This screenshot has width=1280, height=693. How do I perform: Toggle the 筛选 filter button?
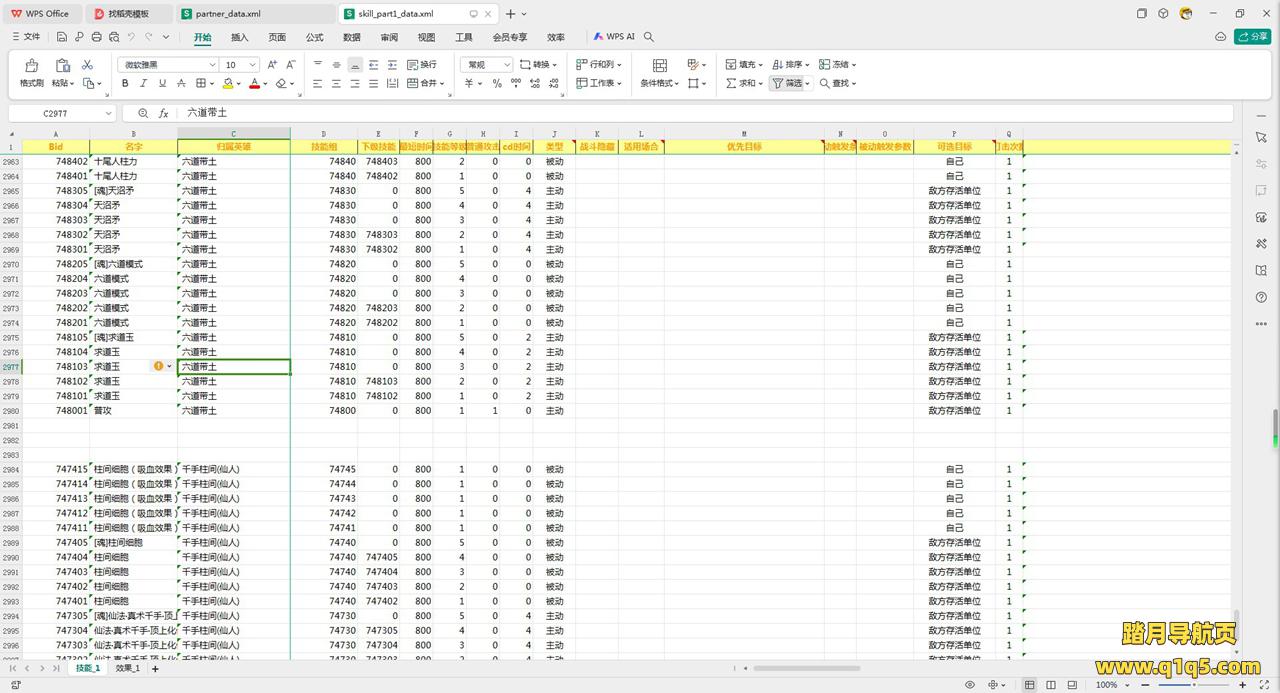point(788,84)
